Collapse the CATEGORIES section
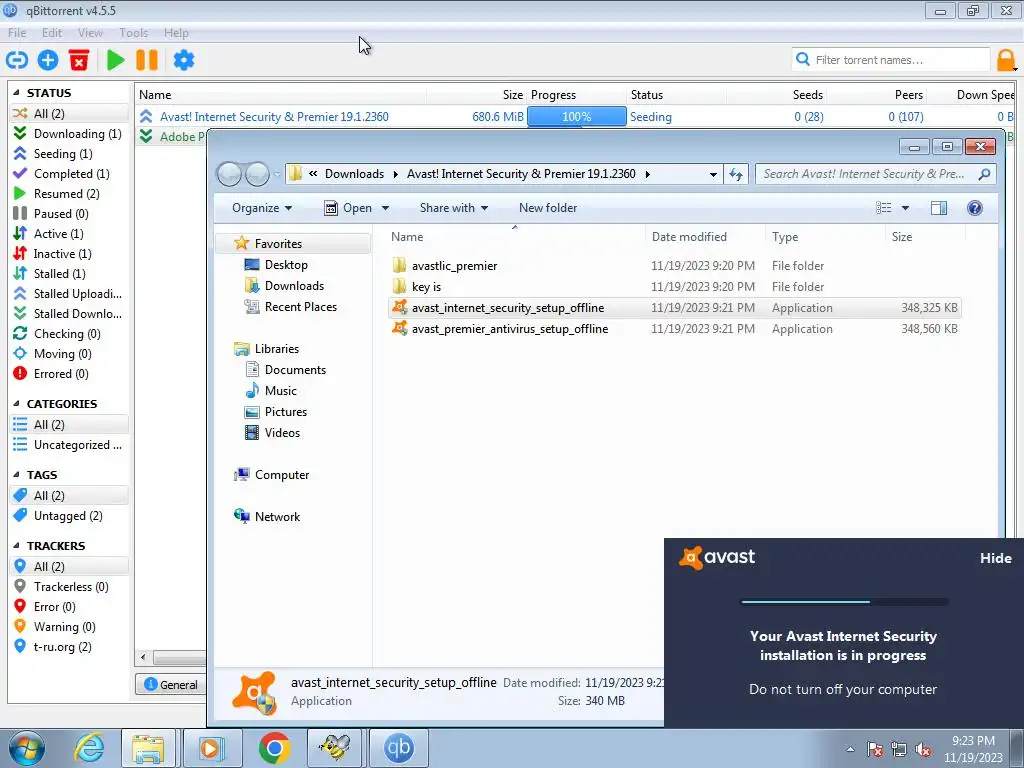Viewport: 1024px width, 768px height. (x=16, y=404)
